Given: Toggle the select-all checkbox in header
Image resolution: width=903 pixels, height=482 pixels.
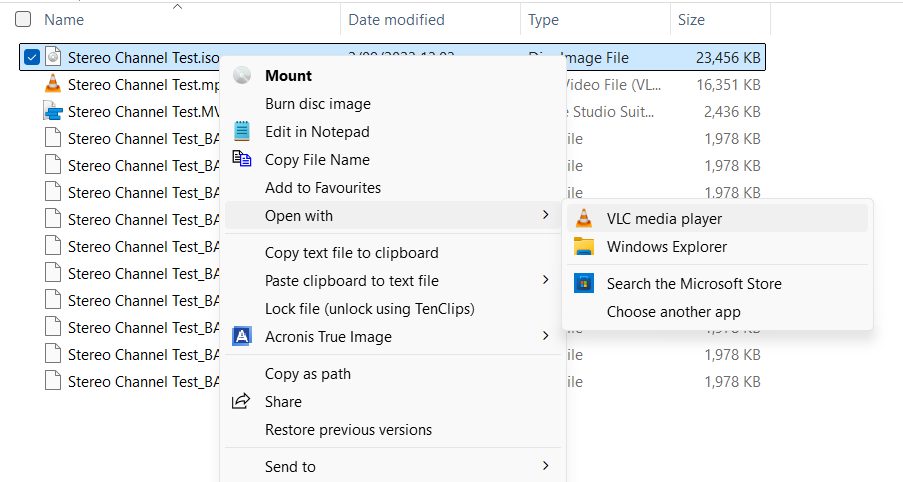Looking at the screenshot, I should (x=23, y=19).
